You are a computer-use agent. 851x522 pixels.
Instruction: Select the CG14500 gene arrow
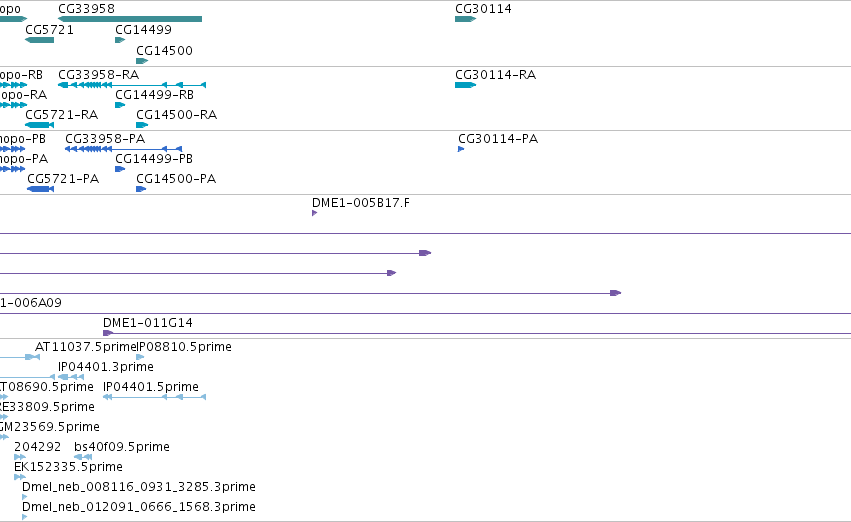142,61
